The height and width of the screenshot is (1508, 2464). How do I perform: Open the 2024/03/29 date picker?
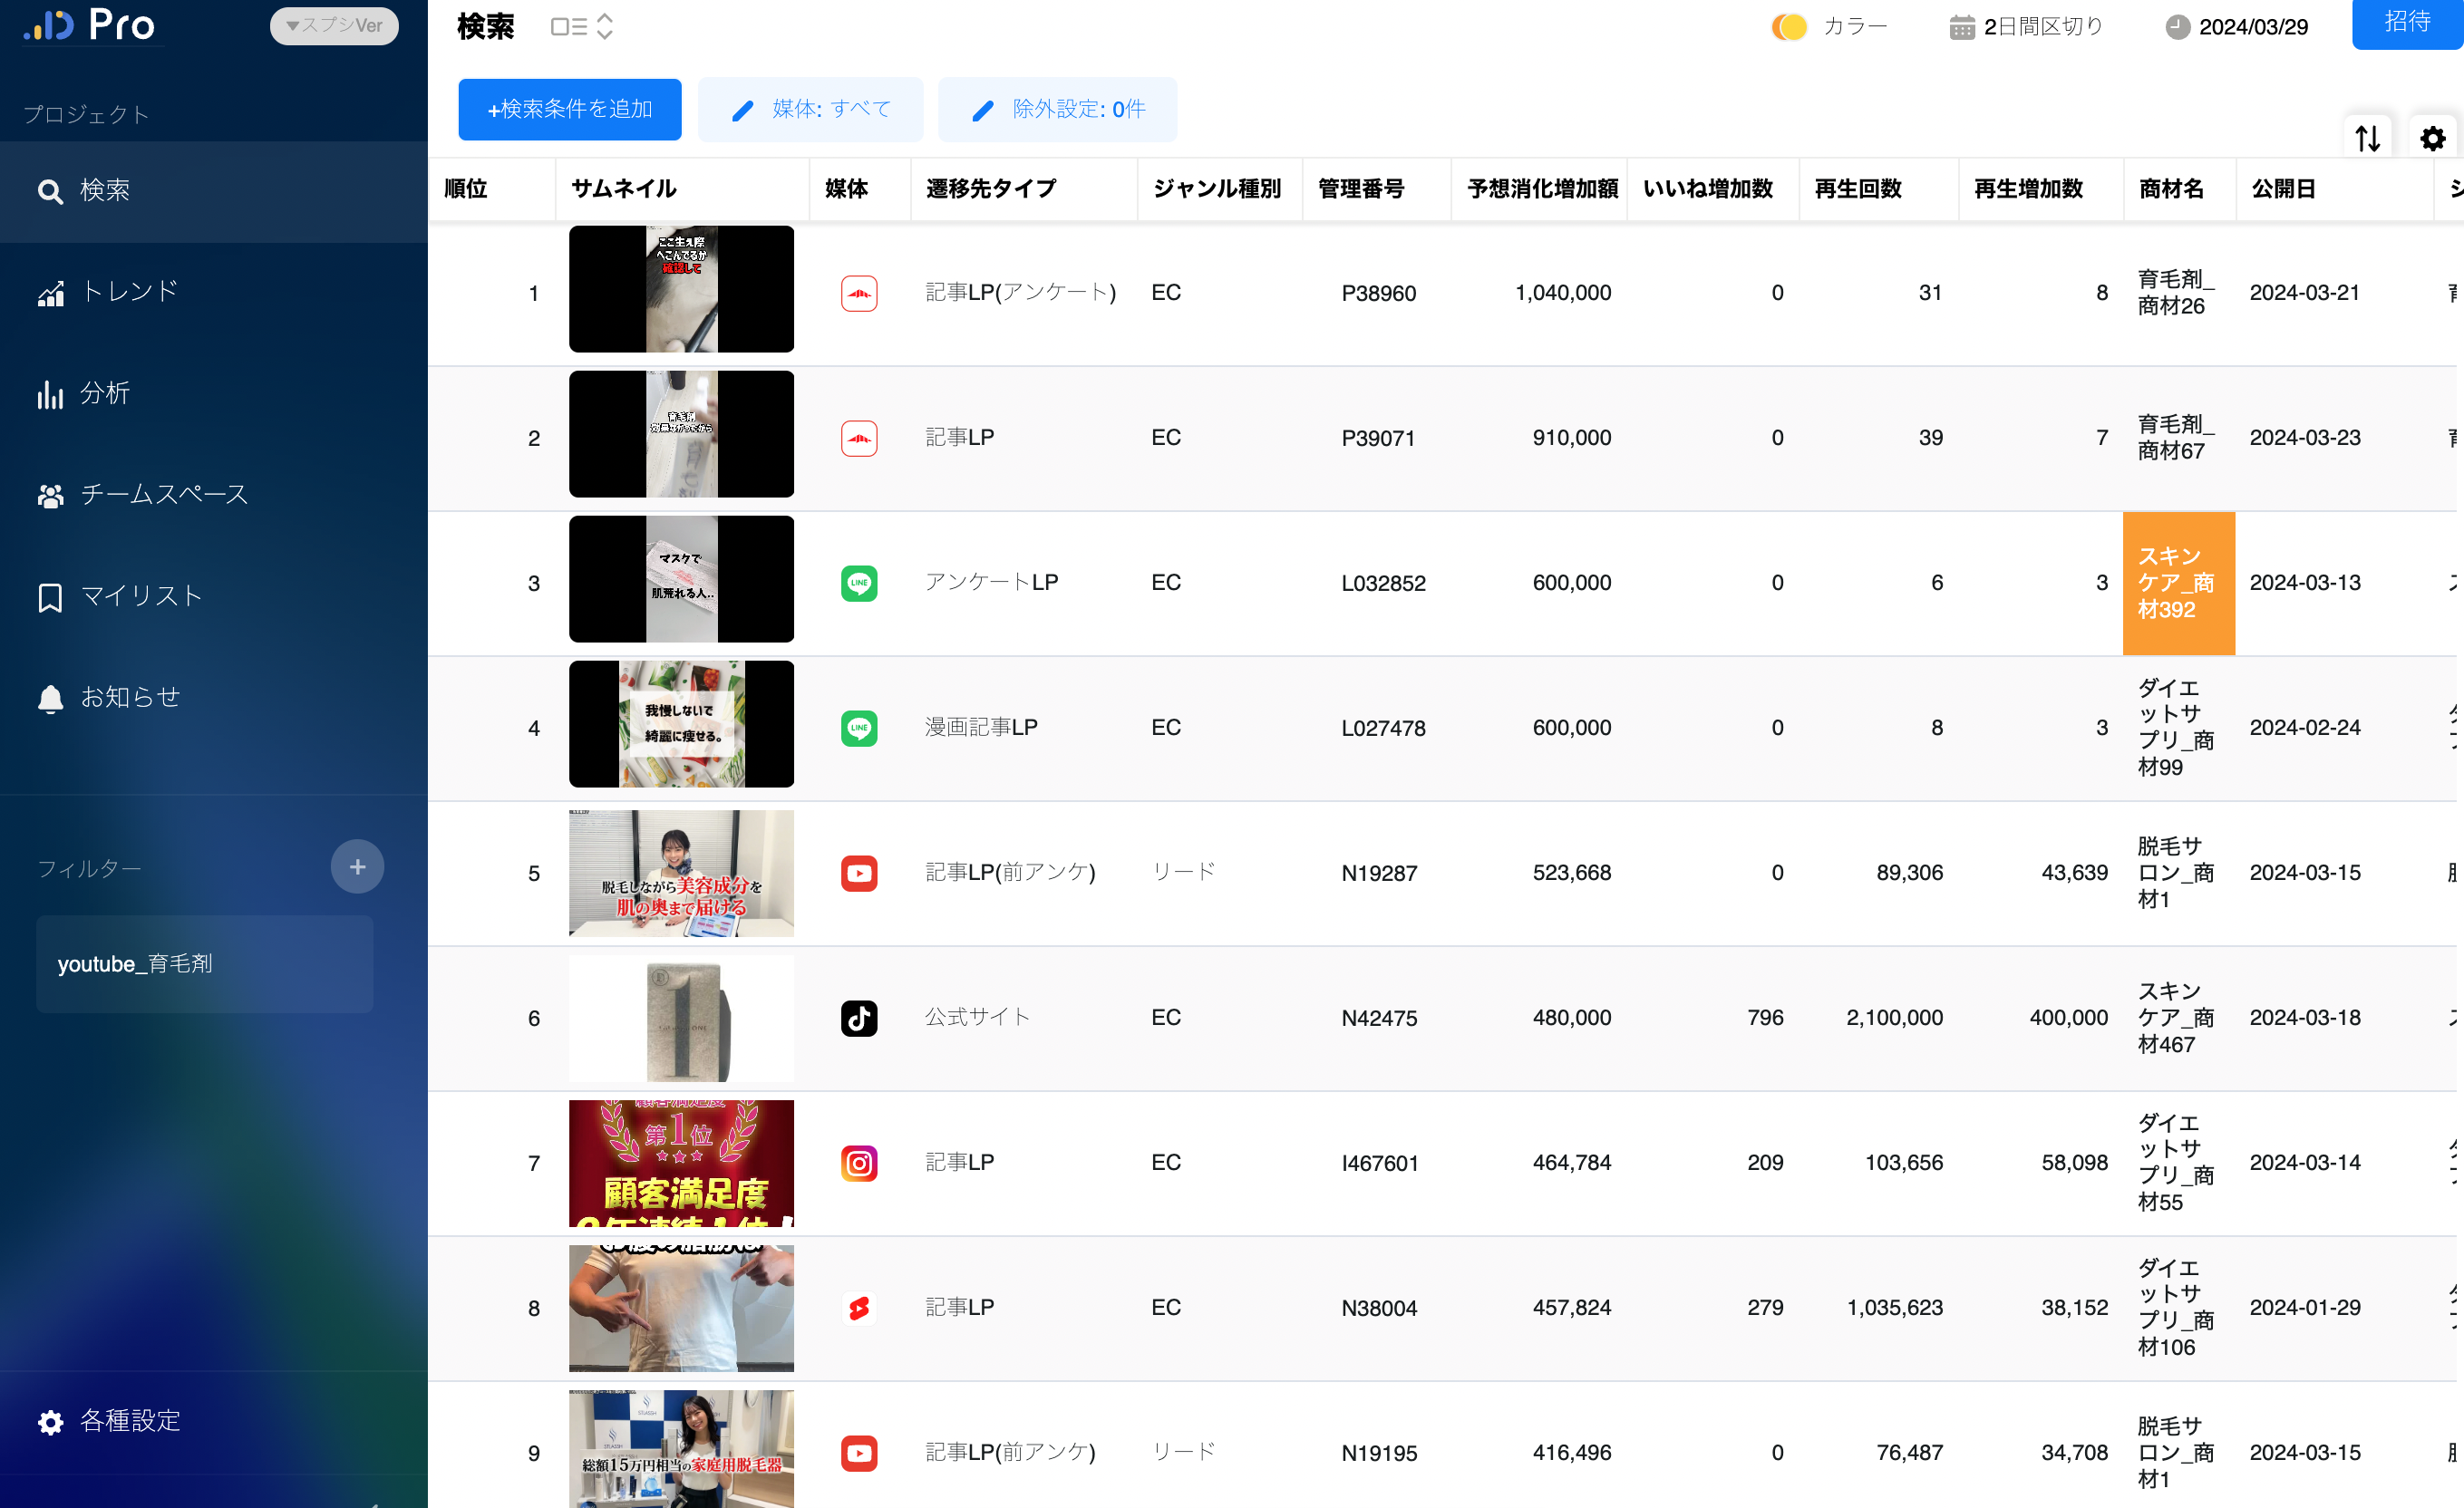pyautogui.click(x=2237, y=27)
